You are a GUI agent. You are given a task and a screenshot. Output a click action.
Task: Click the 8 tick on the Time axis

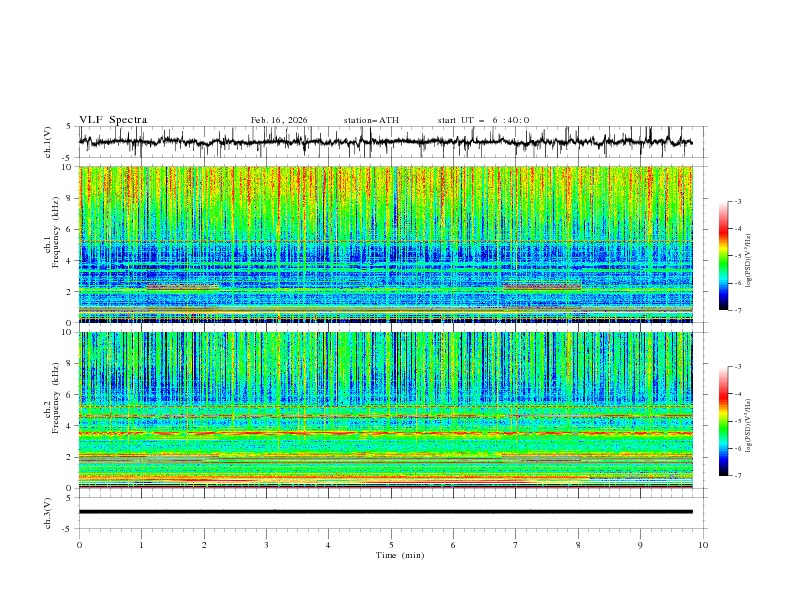[x=578, y=545]
